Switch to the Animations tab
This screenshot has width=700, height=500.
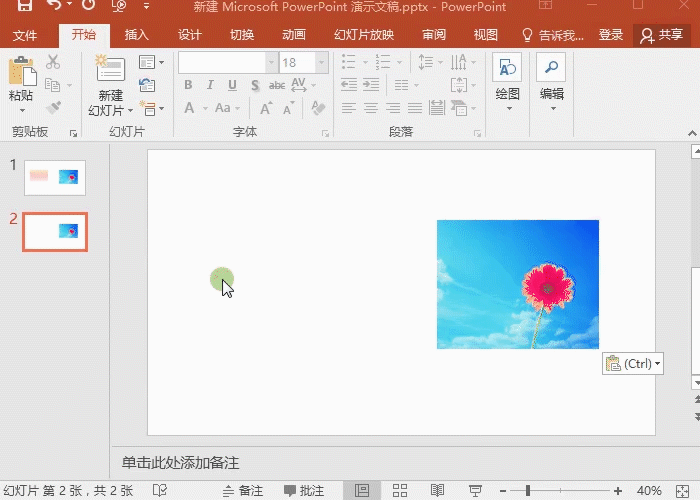[x=294, y=35]
